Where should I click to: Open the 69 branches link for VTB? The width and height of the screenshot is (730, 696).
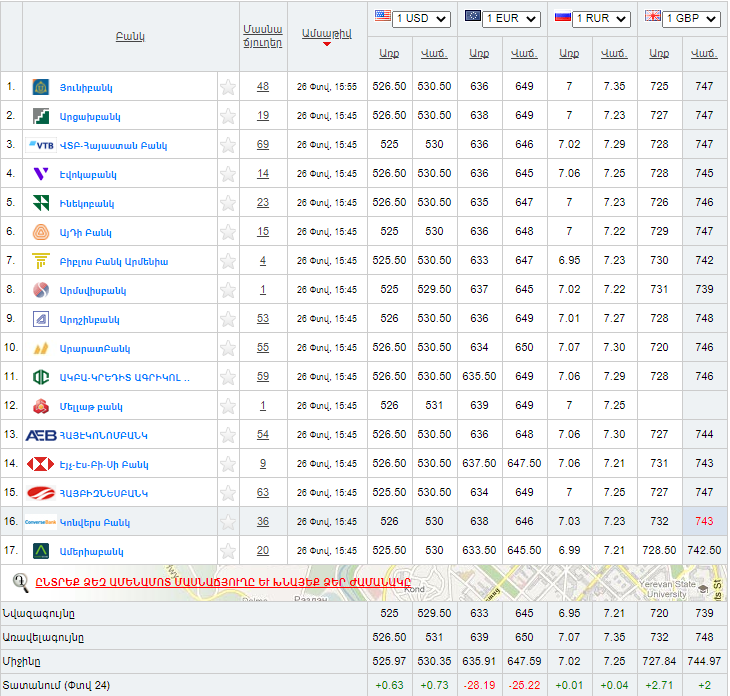263,145
